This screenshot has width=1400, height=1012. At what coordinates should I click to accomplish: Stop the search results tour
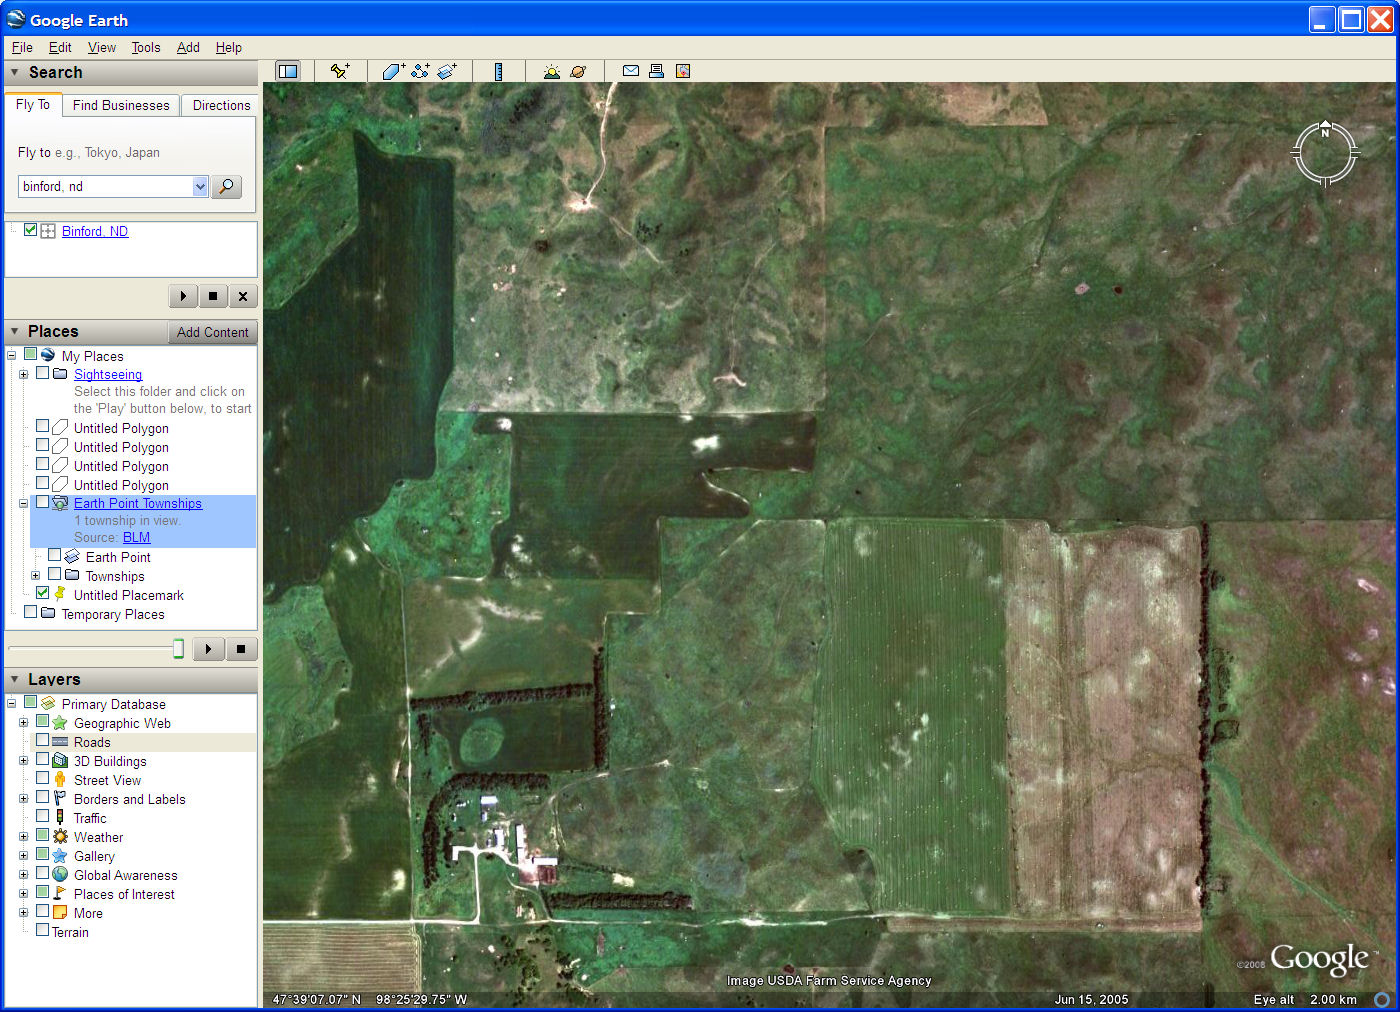pyautogui.click(x=213, y=296)
